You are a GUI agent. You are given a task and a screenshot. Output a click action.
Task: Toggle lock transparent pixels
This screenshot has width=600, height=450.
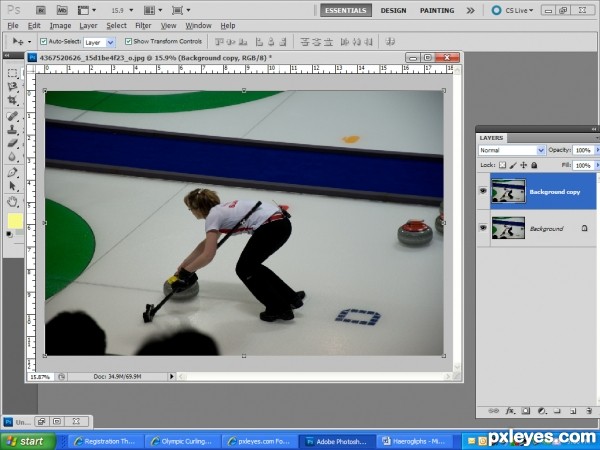pos(502,165)
